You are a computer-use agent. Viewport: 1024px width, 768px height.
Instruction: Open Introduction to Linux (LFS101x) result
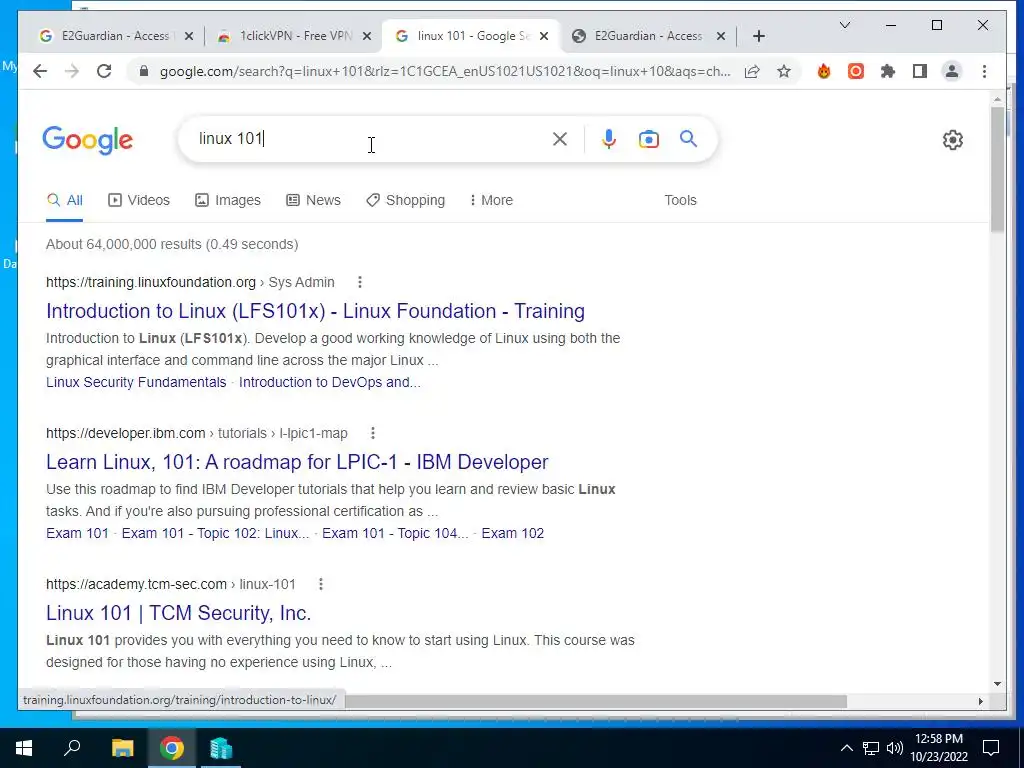tap(315, 311)
